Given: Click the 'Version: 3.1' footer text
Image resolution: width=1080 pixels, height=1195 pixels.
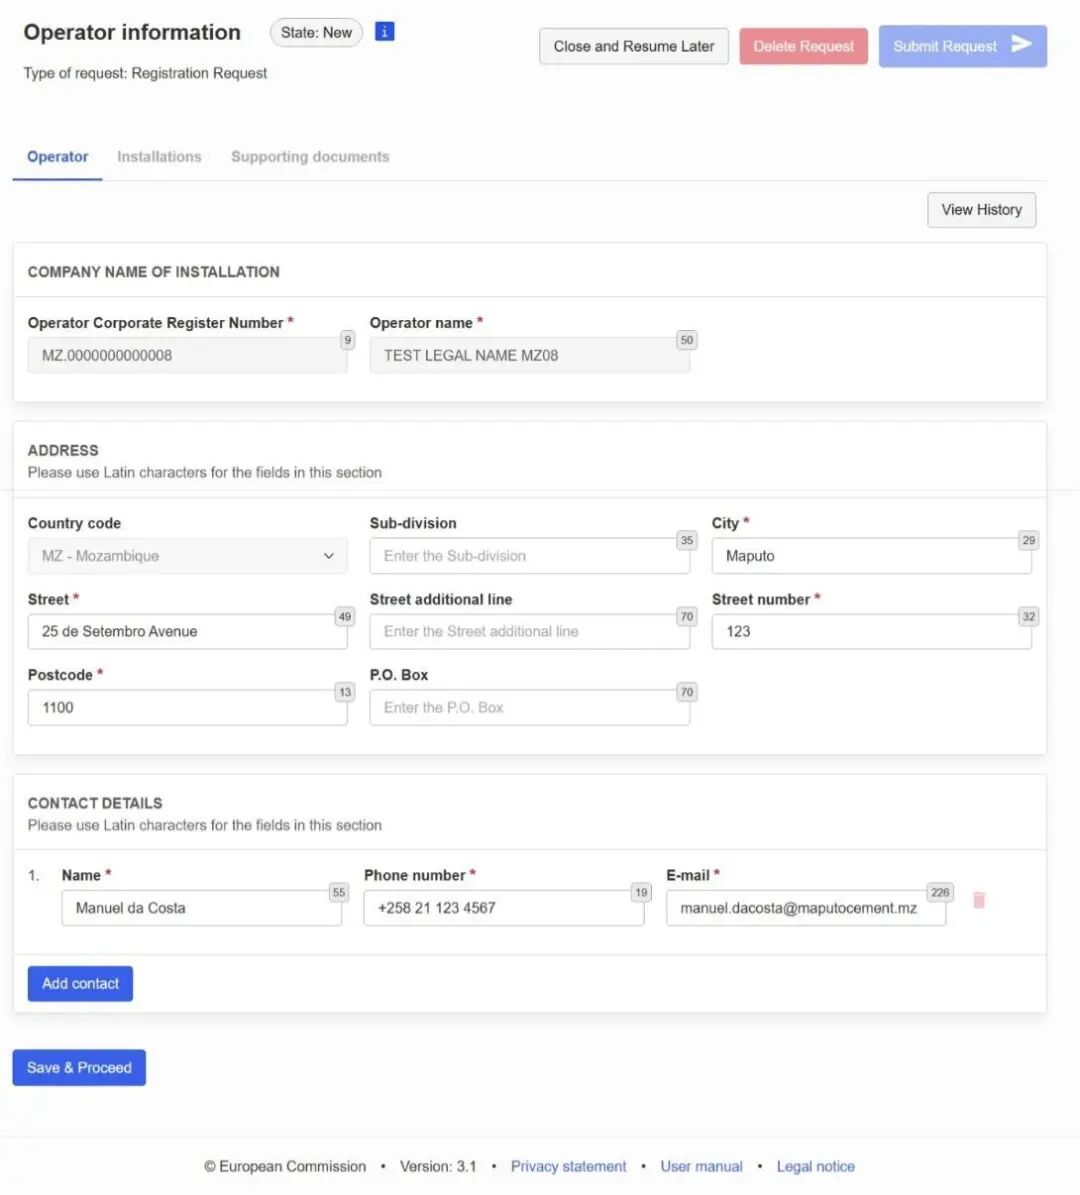Looking at the screenshot, I should click(x=438, y=1167).
